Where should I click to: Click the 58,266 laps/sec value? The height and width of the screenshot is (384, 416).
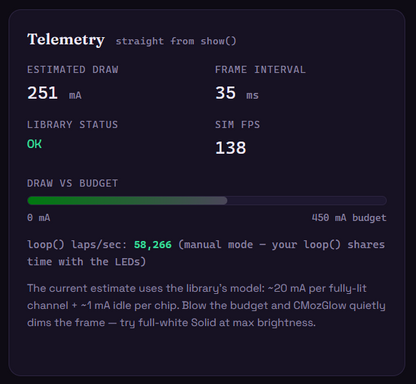coord(153,245)
